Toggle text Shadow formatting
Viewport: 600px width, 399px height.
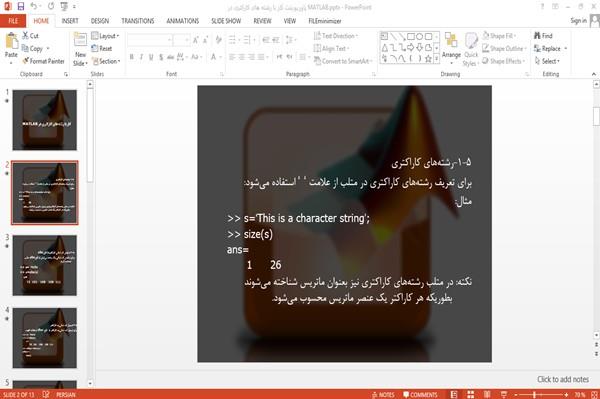[x=161, y=57]
